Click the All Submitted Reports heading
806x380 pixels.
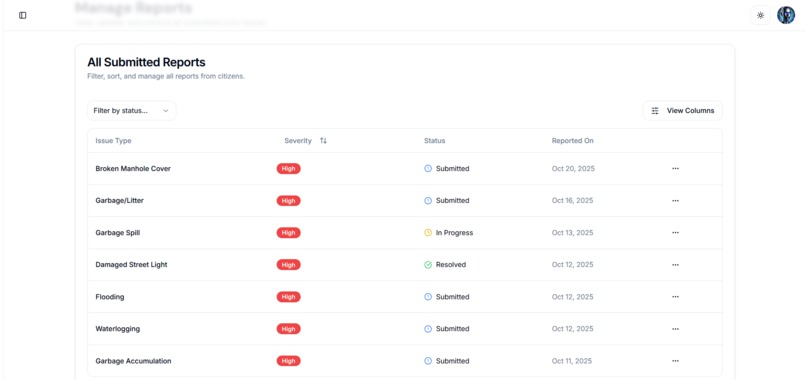146,62
